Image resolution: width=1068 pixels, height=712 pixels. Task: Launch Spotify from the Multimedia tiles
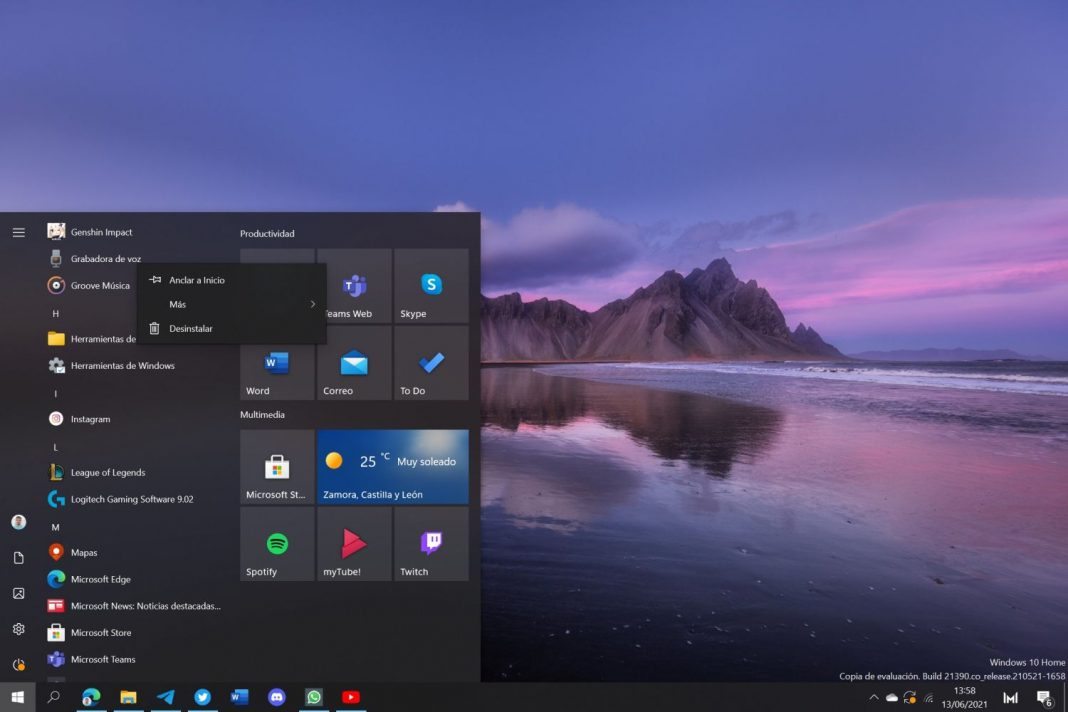click(x=276, y=543)
